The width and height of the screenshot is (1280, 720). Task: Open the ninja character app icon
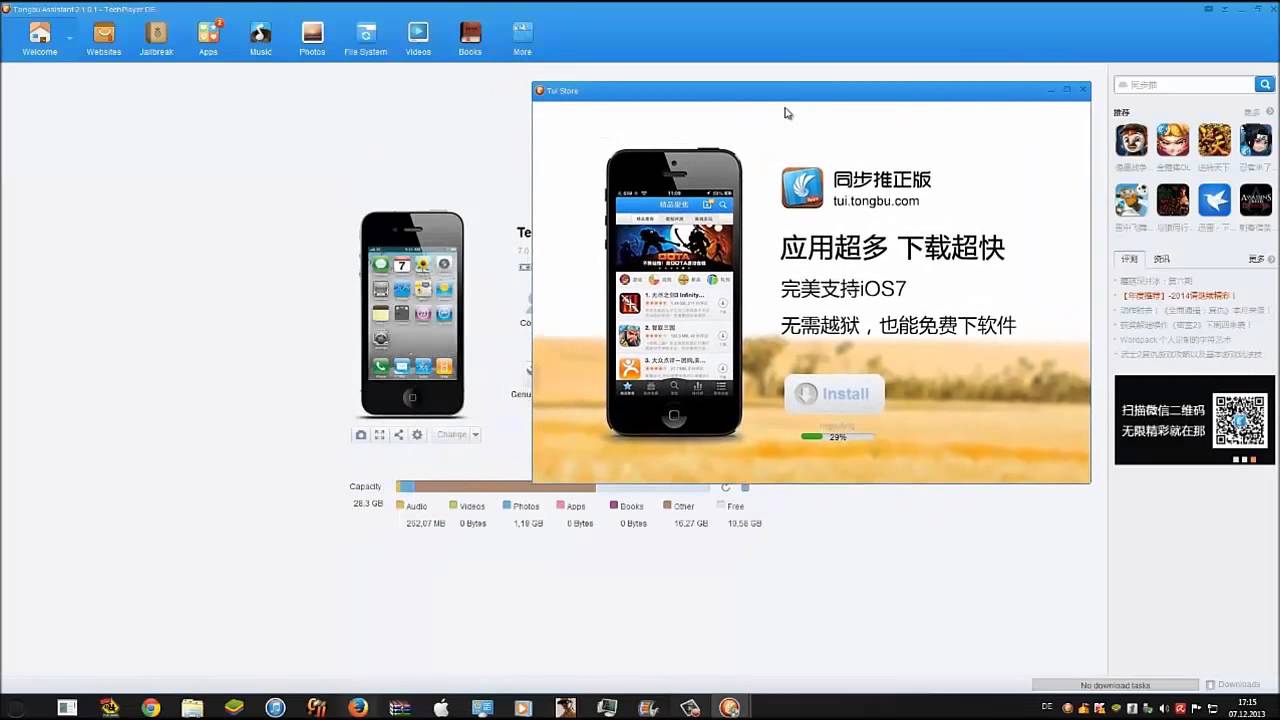coord(1256,140)
